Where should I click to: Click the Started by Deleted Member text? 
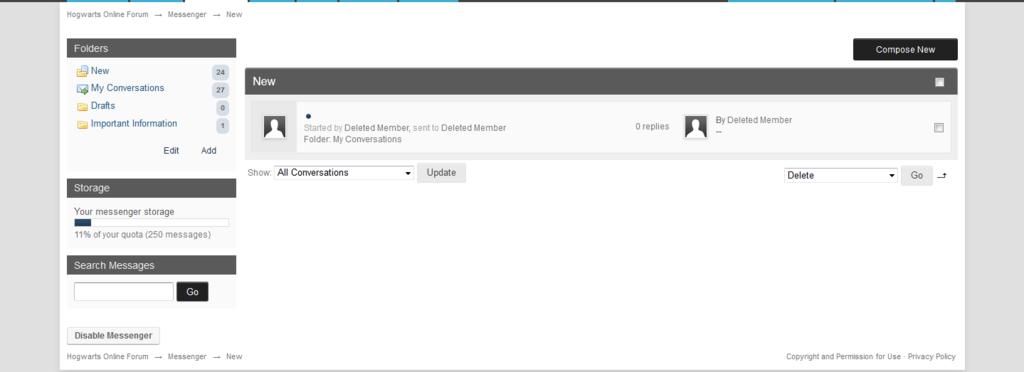point(357,128)
